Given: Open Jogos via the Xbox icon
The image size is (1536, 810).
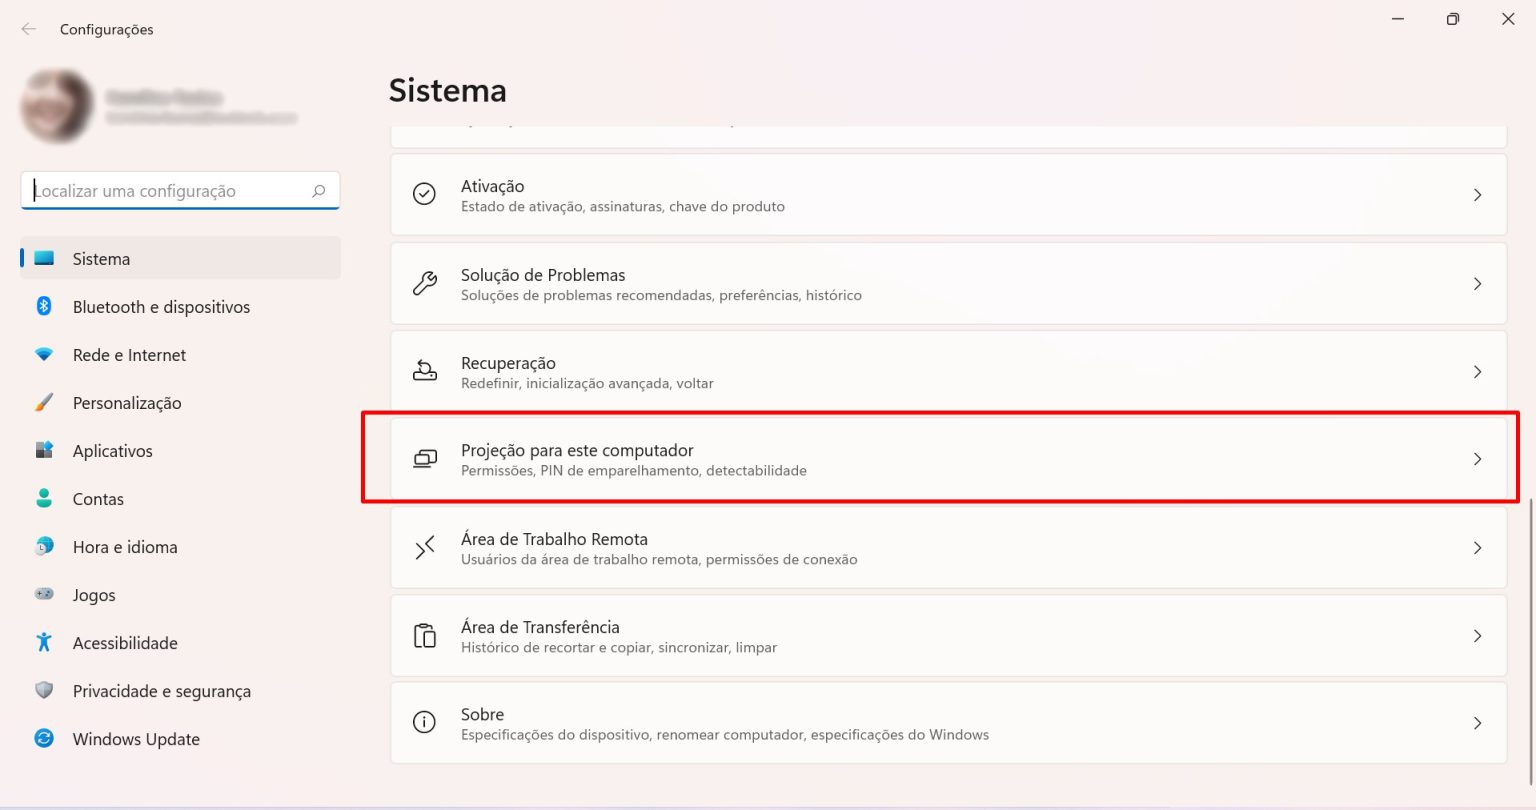Looking at the screenshot, I should coord(44,594).
